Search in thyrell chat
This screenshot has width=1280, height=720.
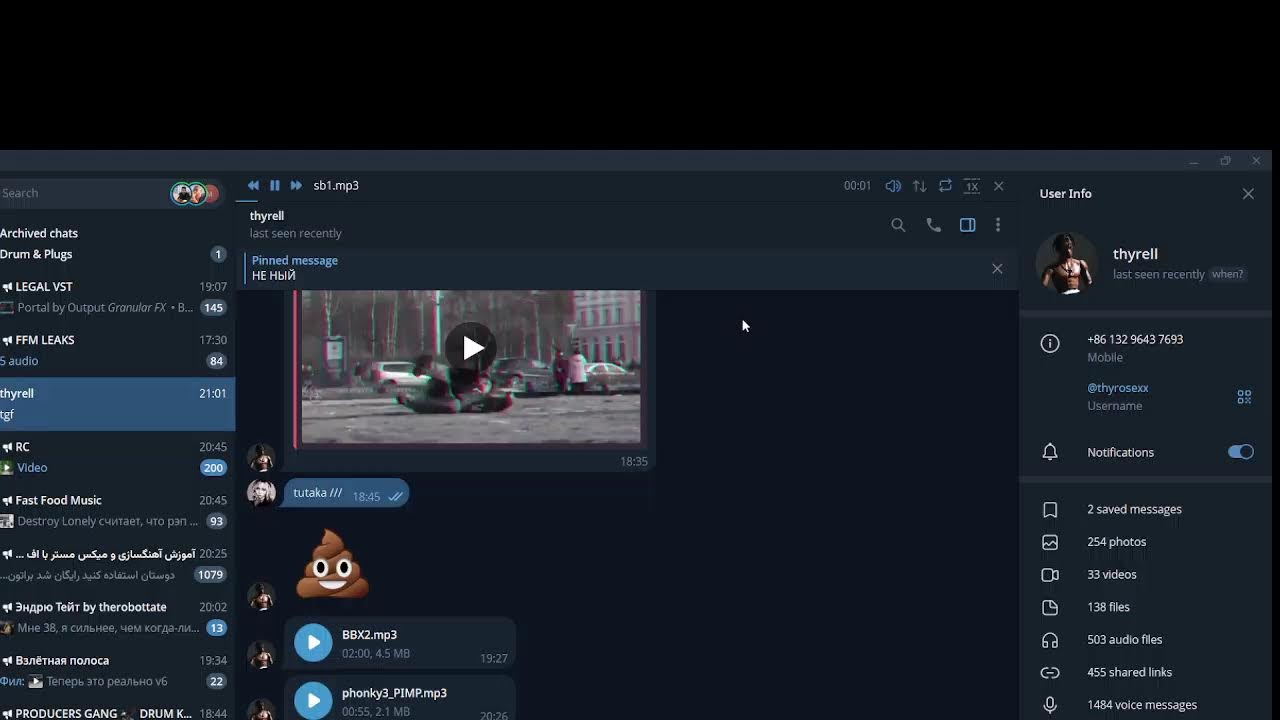coord(898,225)
